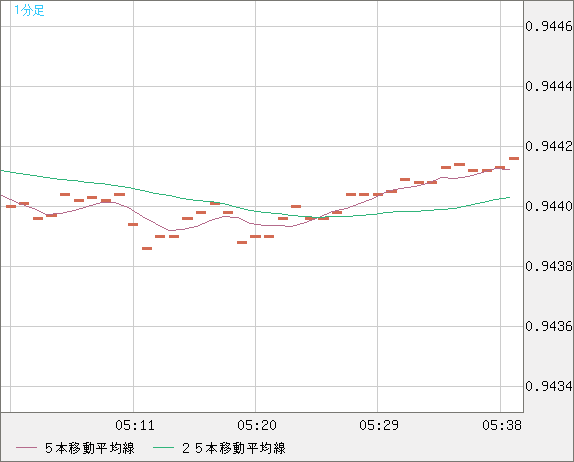Click the purple moving average line's right end
574x462 pixels.
508,169
